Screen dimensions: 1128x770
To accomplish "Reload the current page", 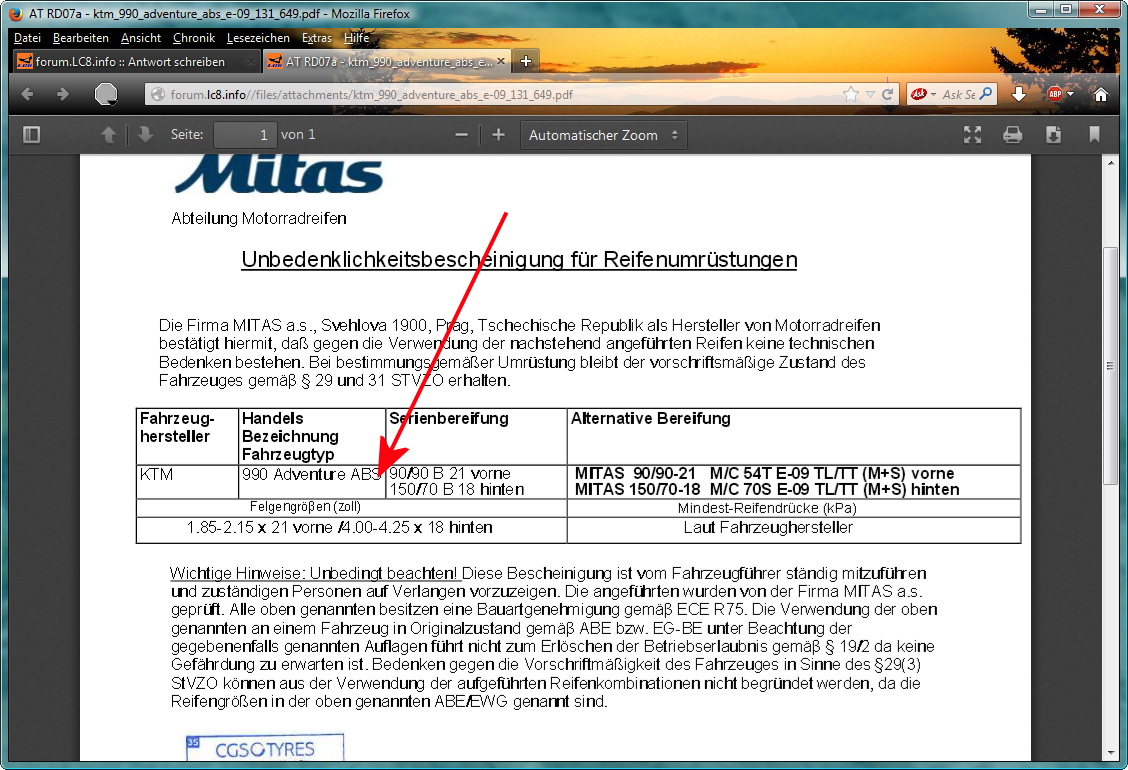I will click(x=888, y=94).
